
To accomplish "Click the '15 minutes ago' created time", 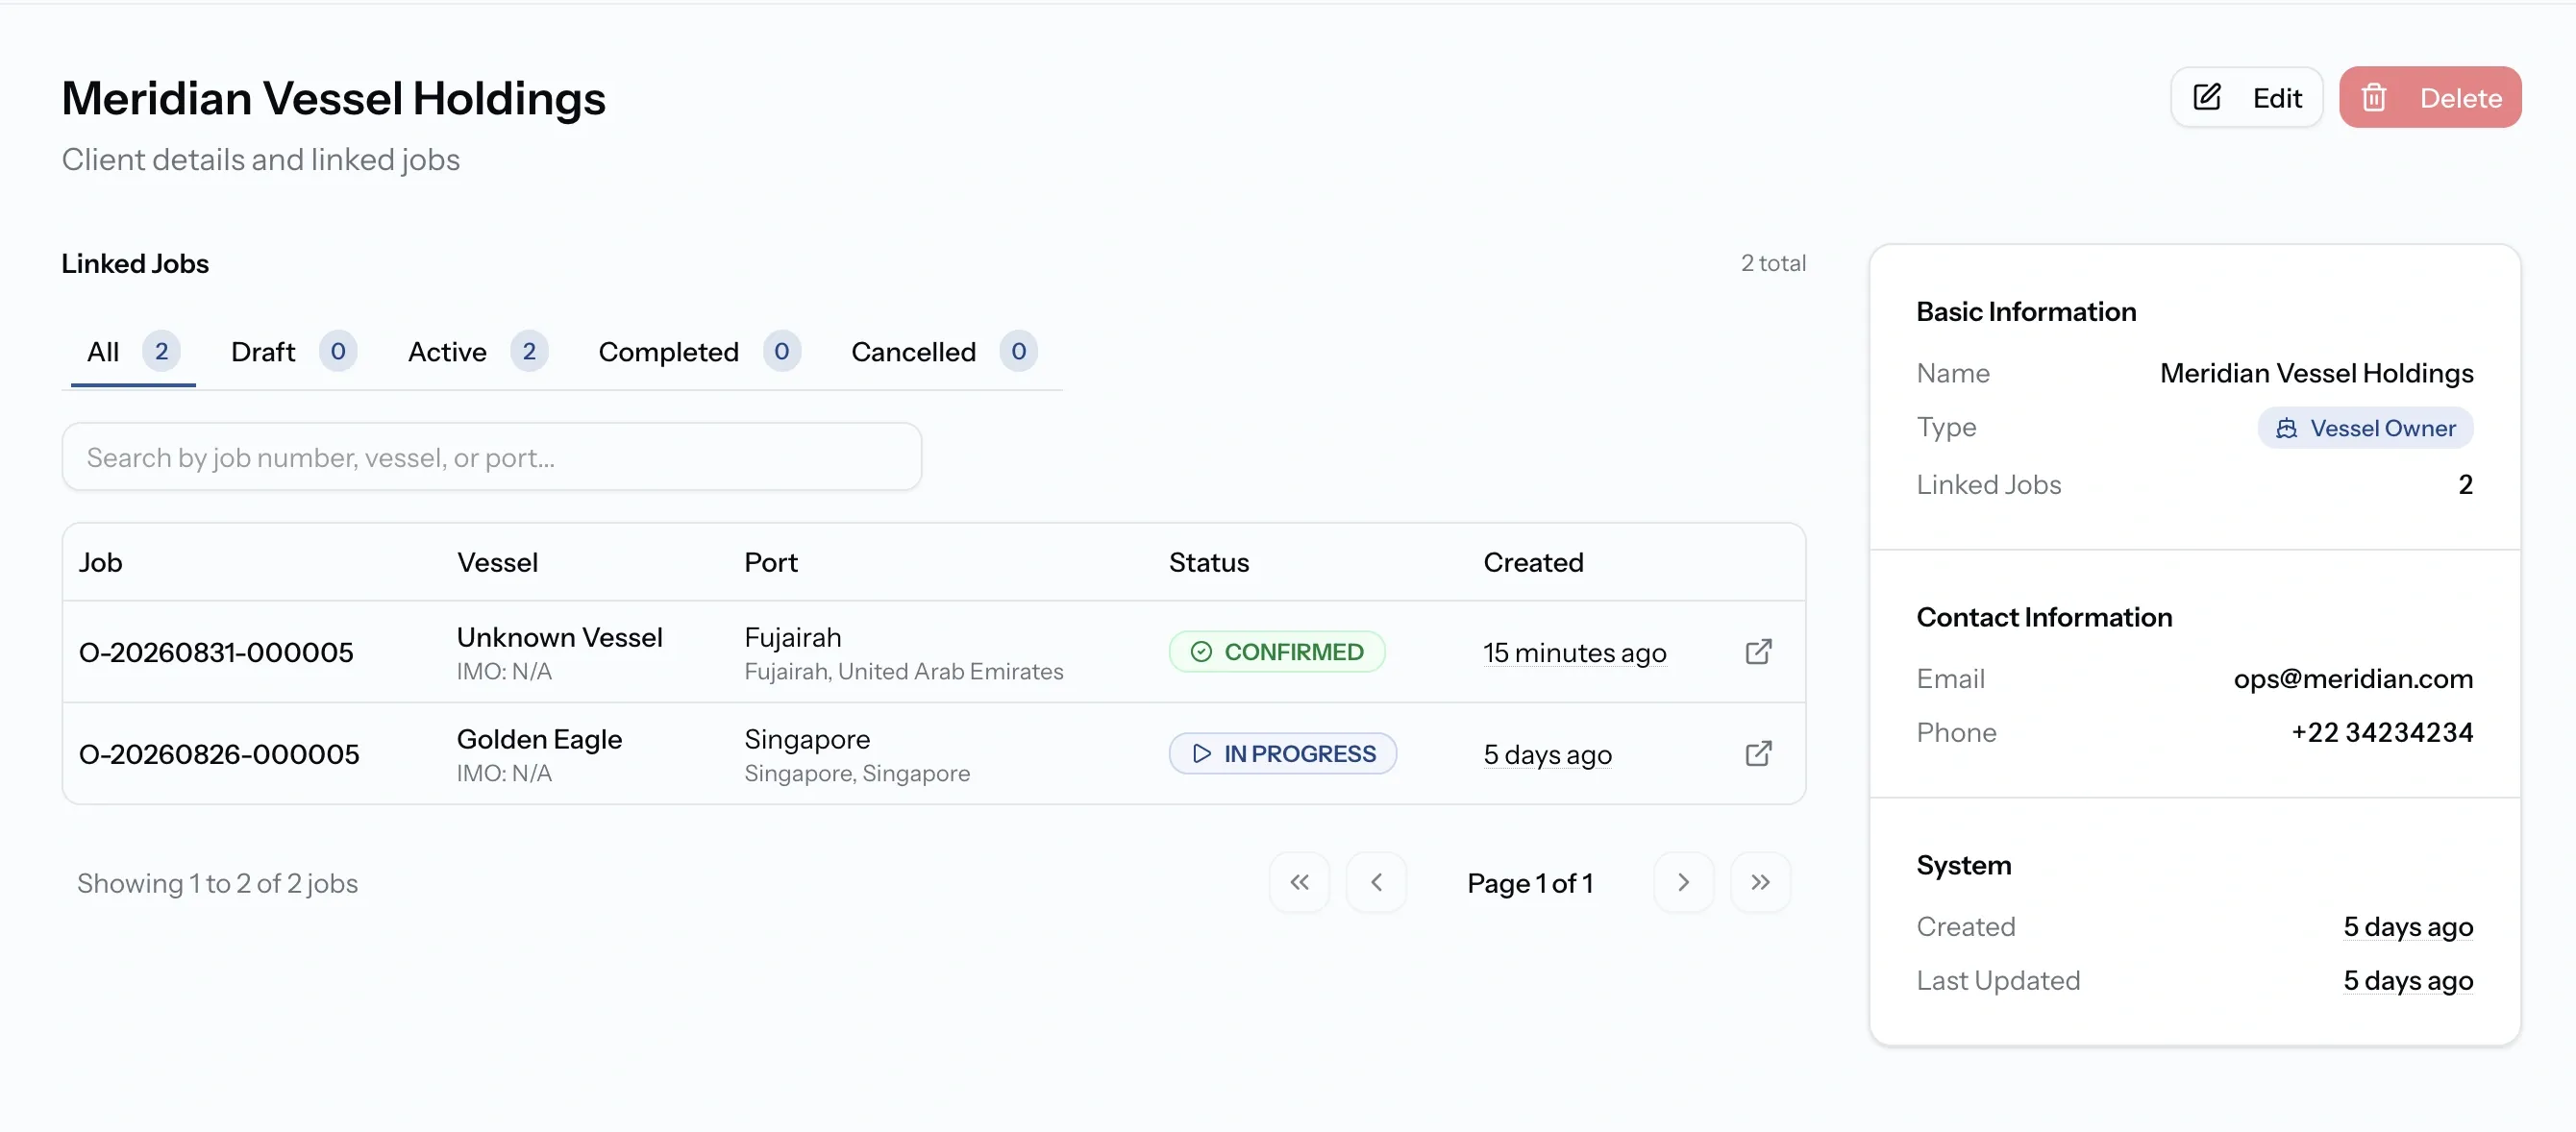I will (x=1574, y=653).
